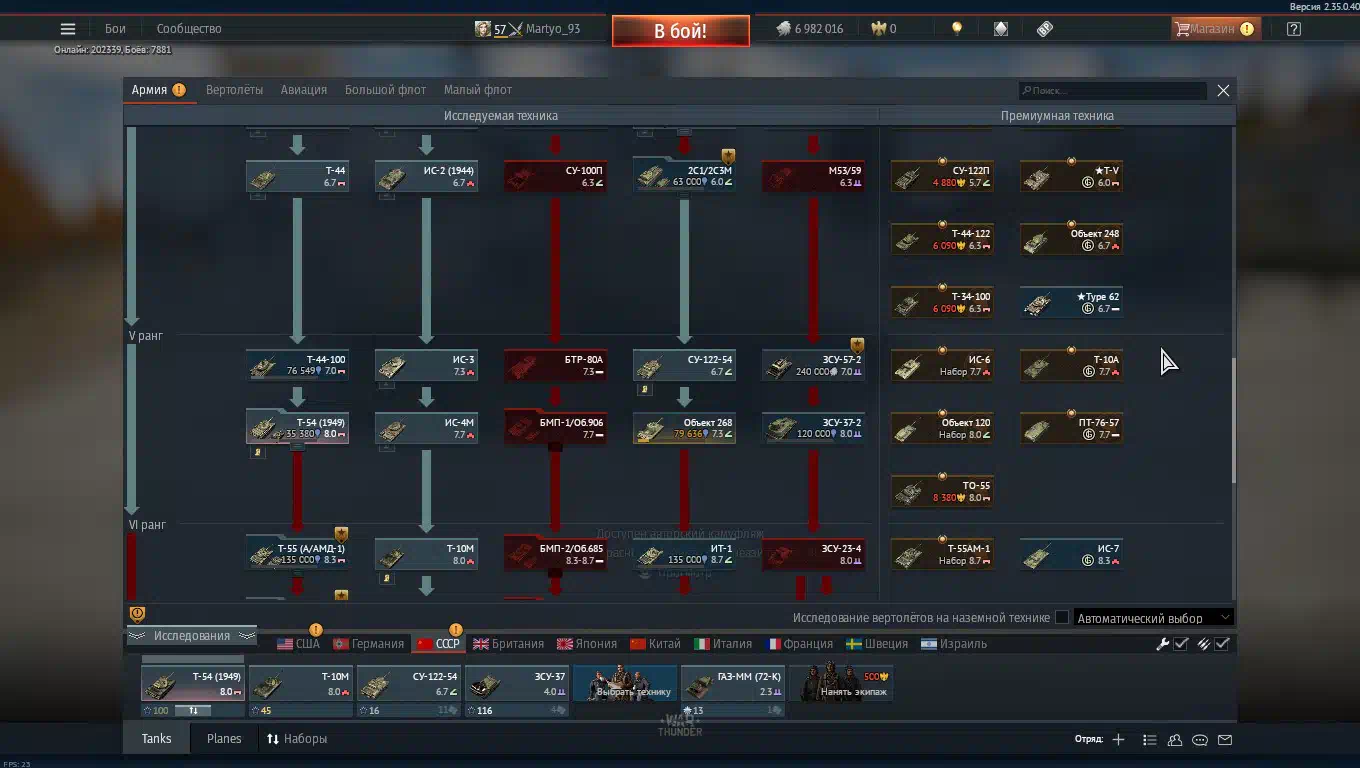1360x768 pixels.
Task: Open the mail envelope icon
Action: [x=1225, y=740]
